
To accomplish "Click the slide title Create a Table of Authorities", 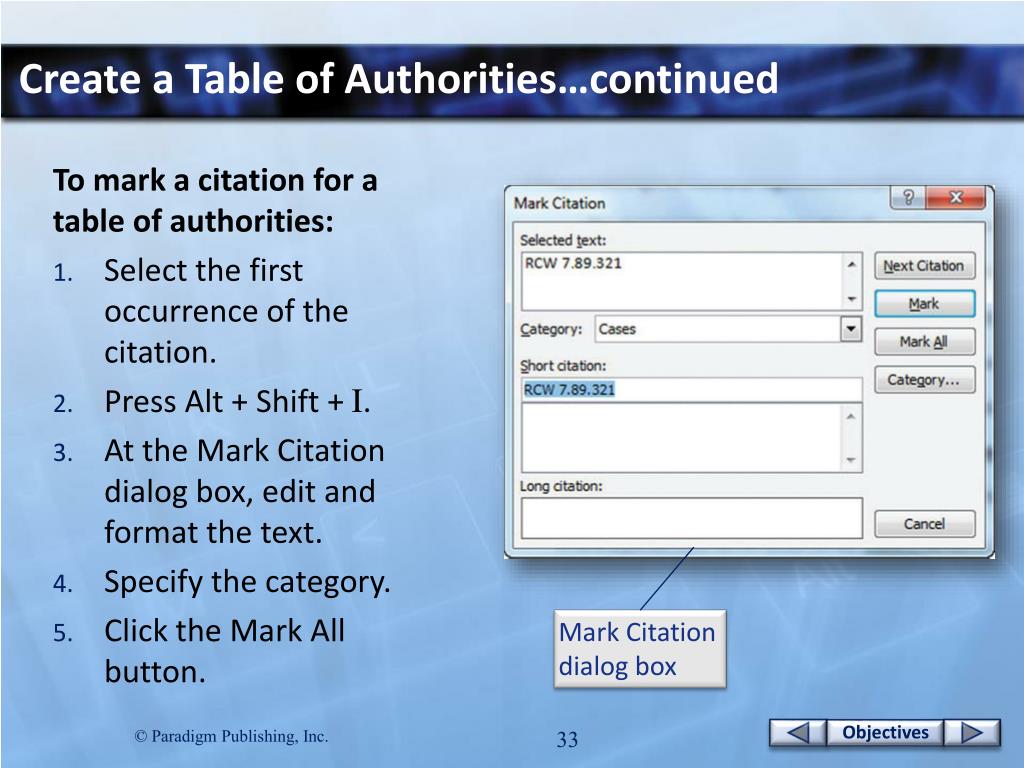I will click(398, 79).
